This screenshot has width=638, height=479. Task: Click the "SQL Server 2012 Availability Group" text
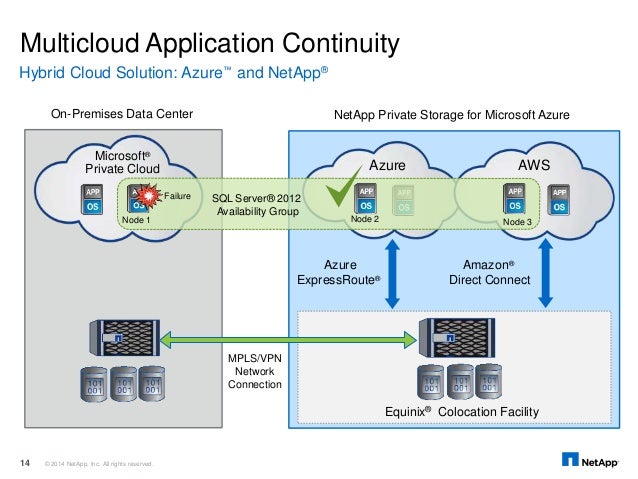(x=257, y=205)
